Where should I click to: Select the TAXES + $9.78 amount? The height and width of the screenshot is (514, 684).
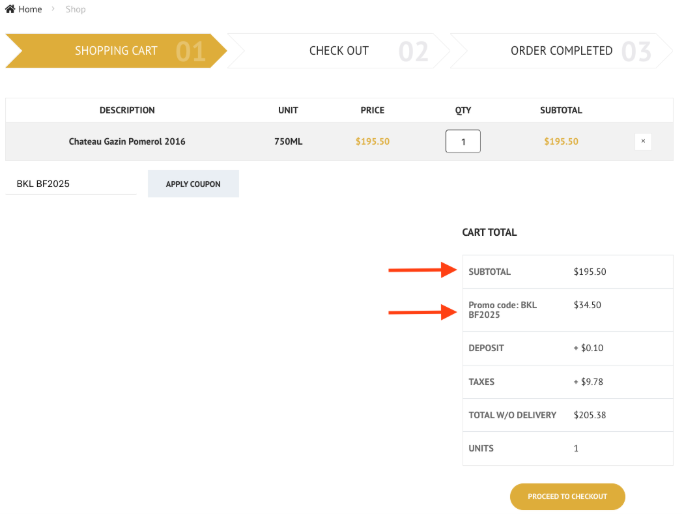point(588,381)
